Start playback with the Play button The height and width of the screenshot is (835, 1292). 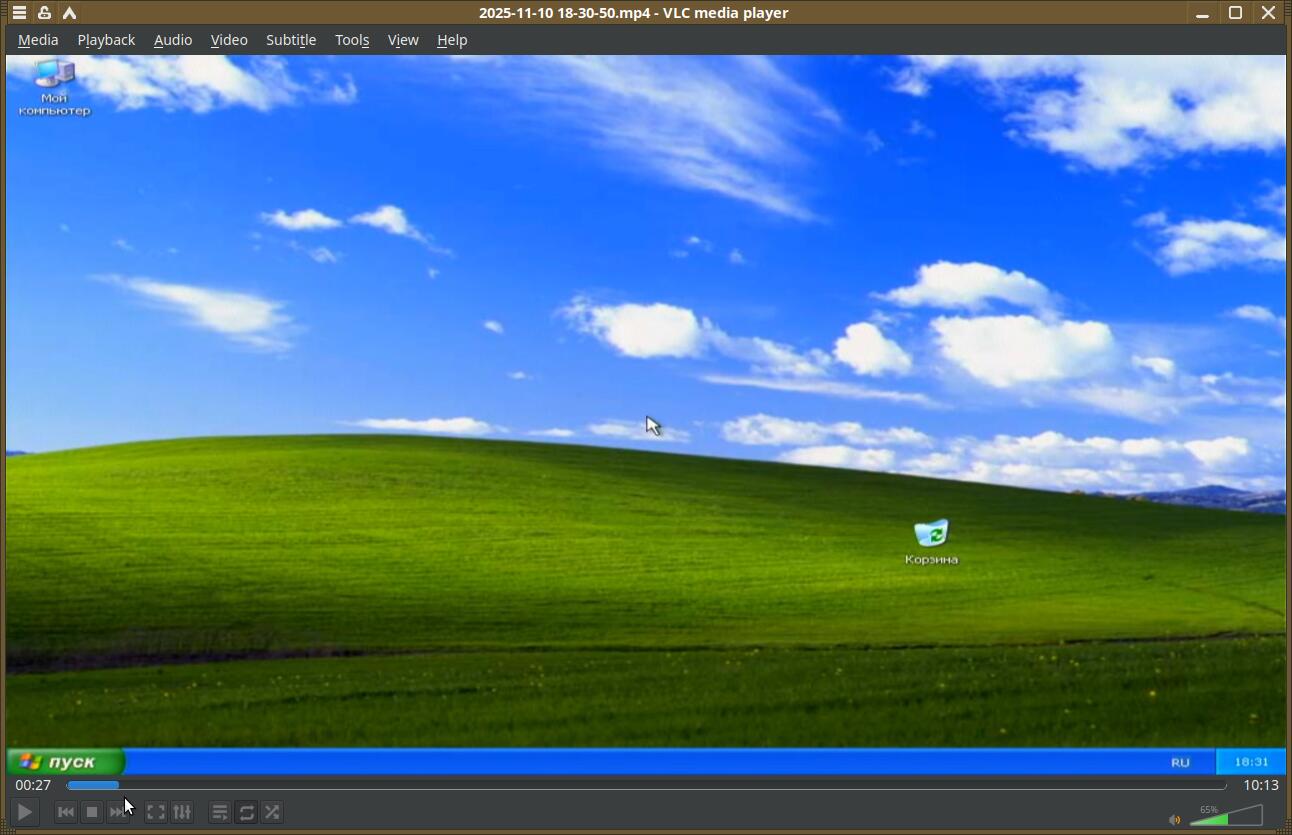pyautogui.click(x=25, y=812)
